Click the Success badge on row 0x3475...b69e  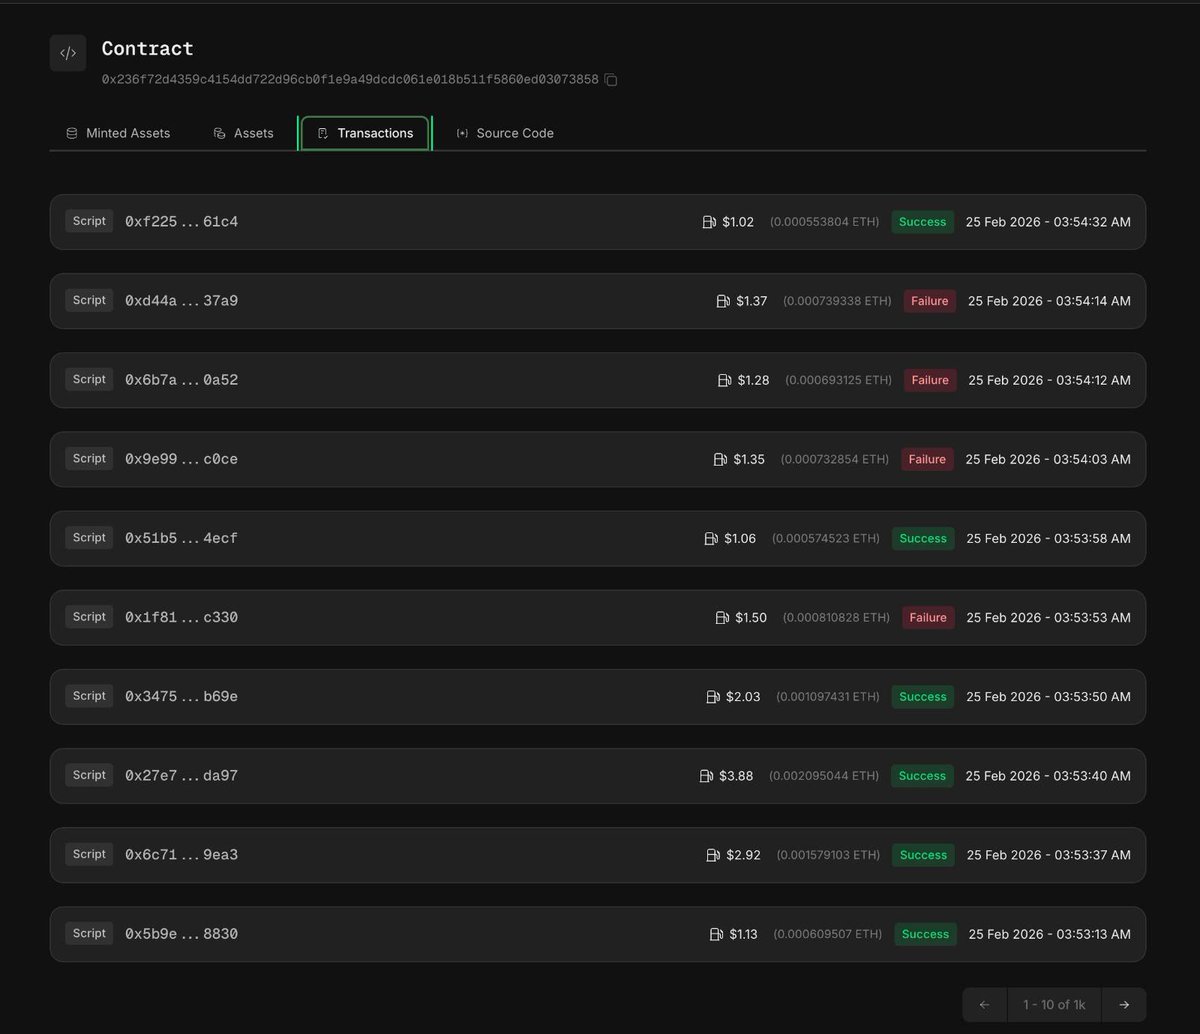pyautogui.click(x=923, y=697)
